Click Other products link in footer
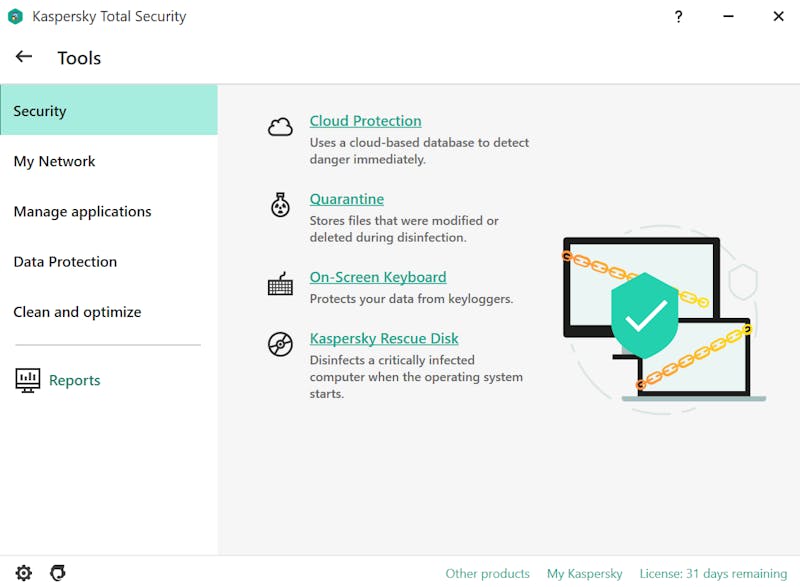This screenshot has height=587, width=800. point(487,574)
